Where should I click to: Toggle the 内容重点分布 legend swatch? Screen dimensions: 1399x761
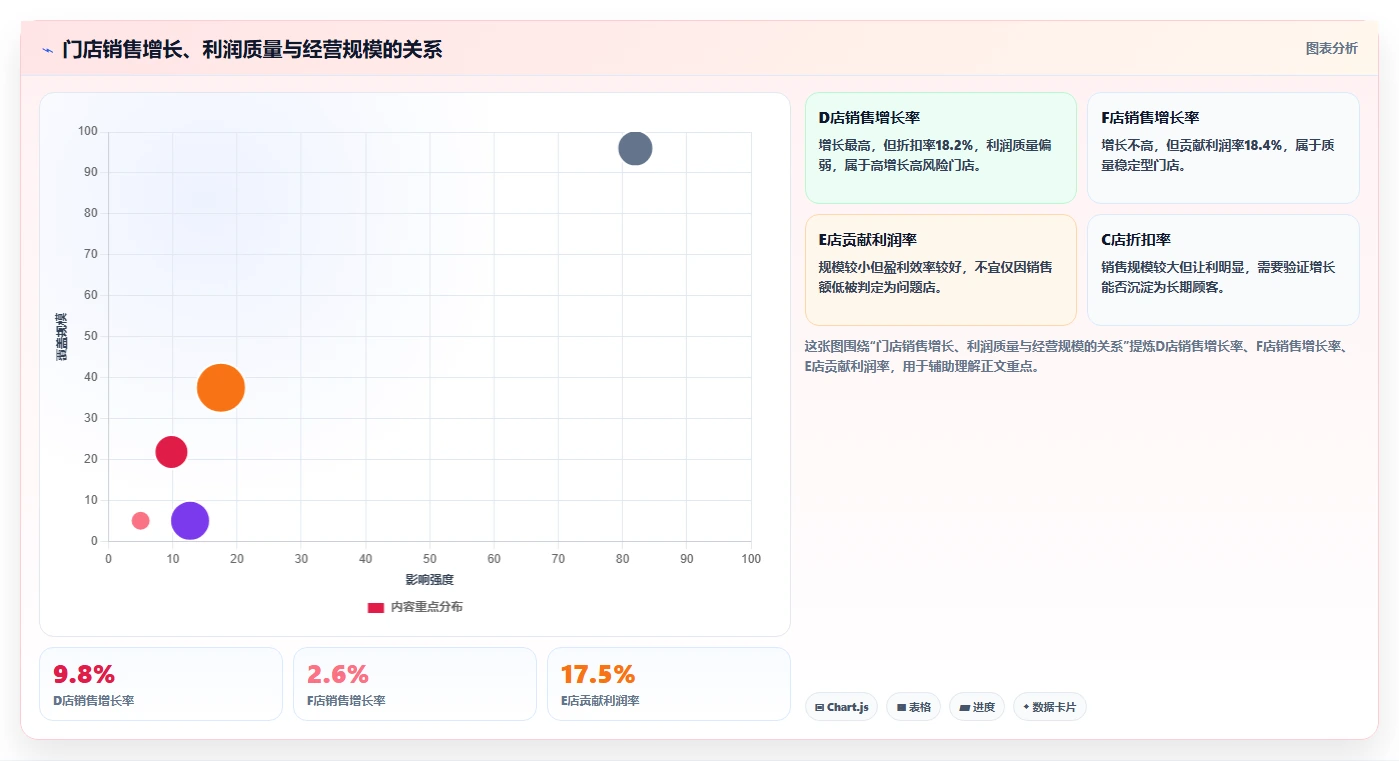click(376, 607)
